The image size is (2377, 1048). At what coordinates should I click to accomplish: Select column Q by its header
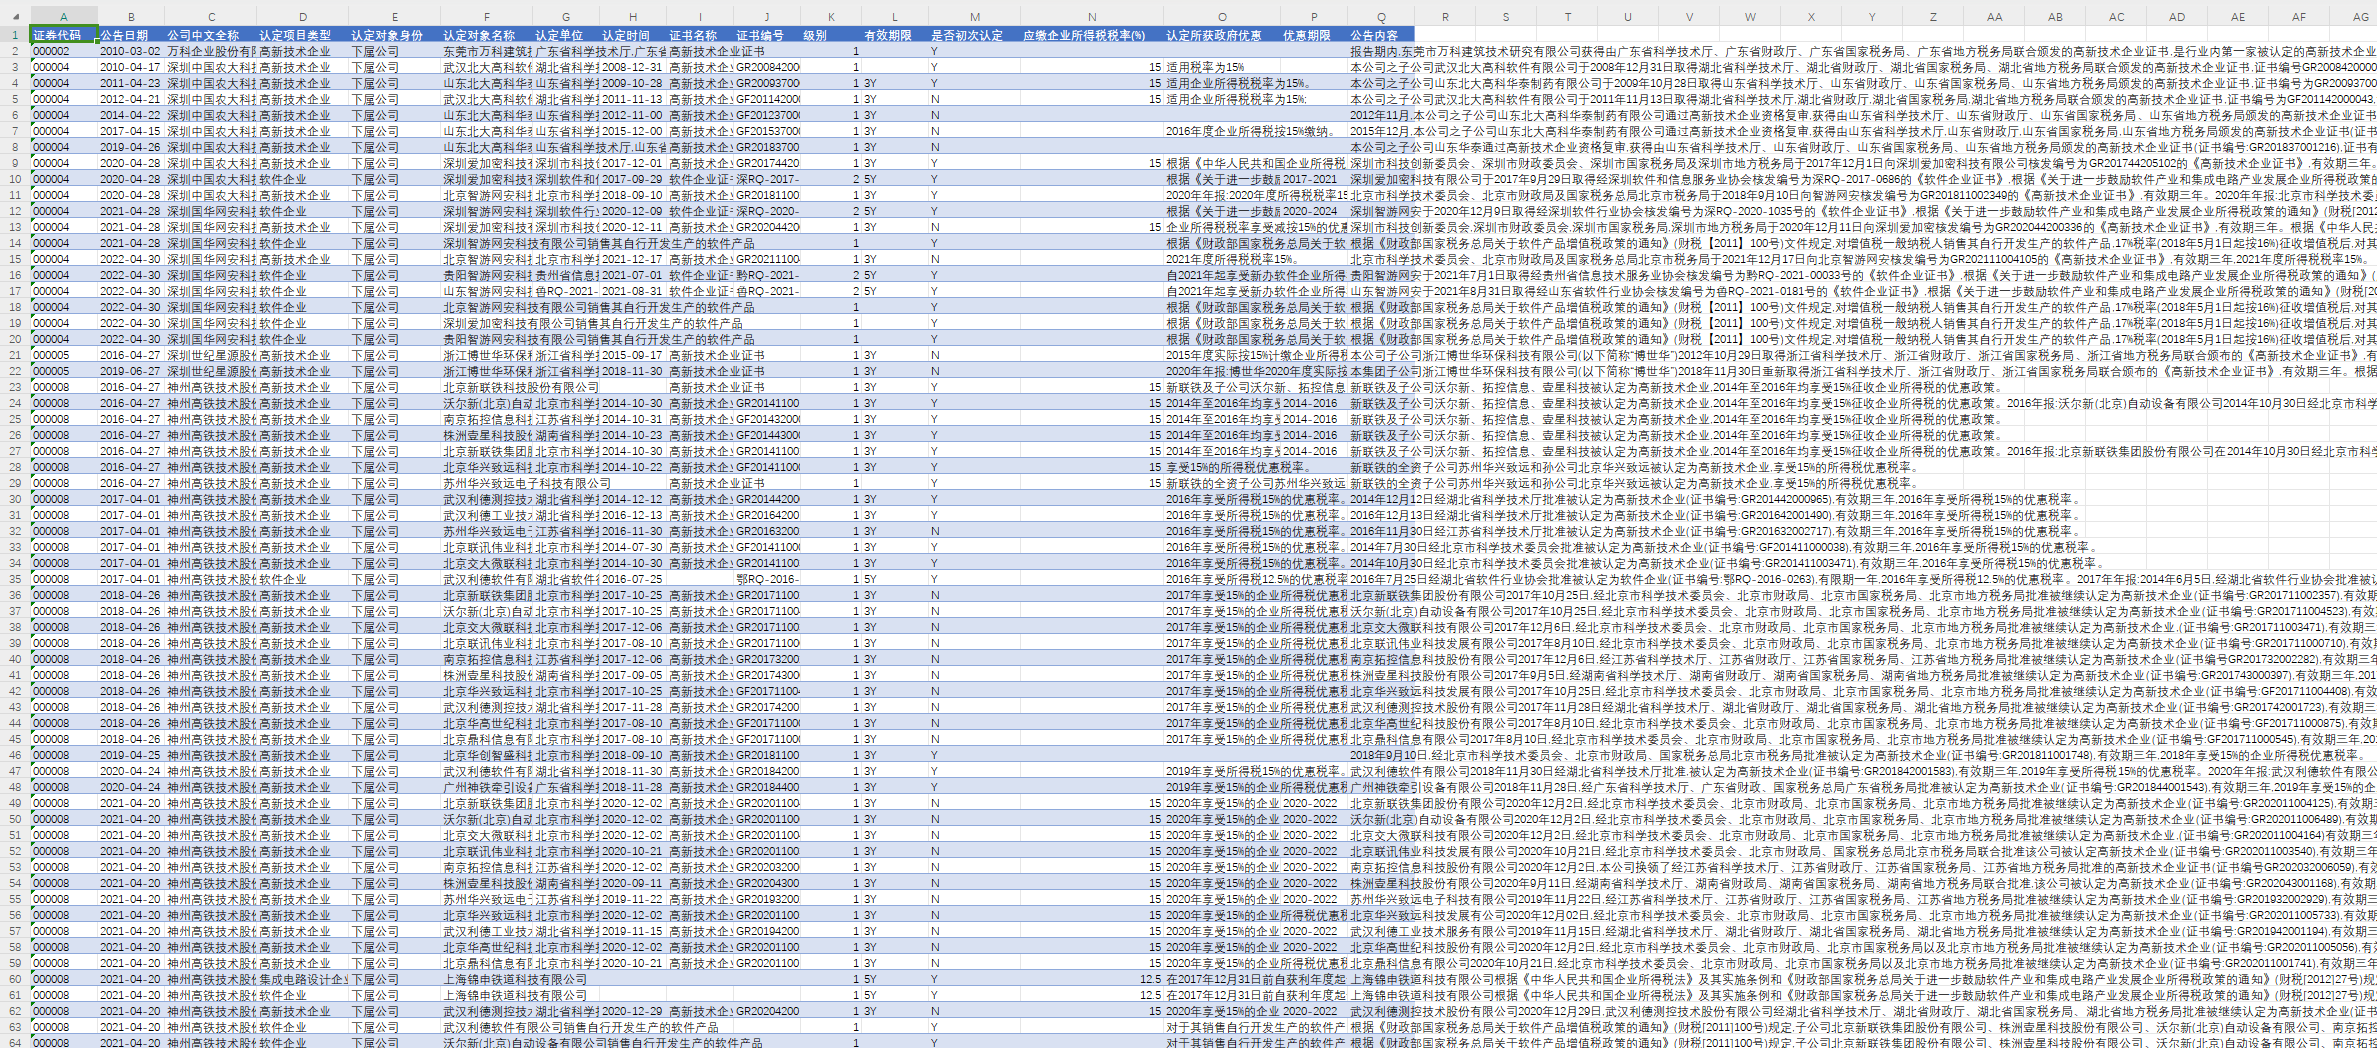(x=1381, y=17)
